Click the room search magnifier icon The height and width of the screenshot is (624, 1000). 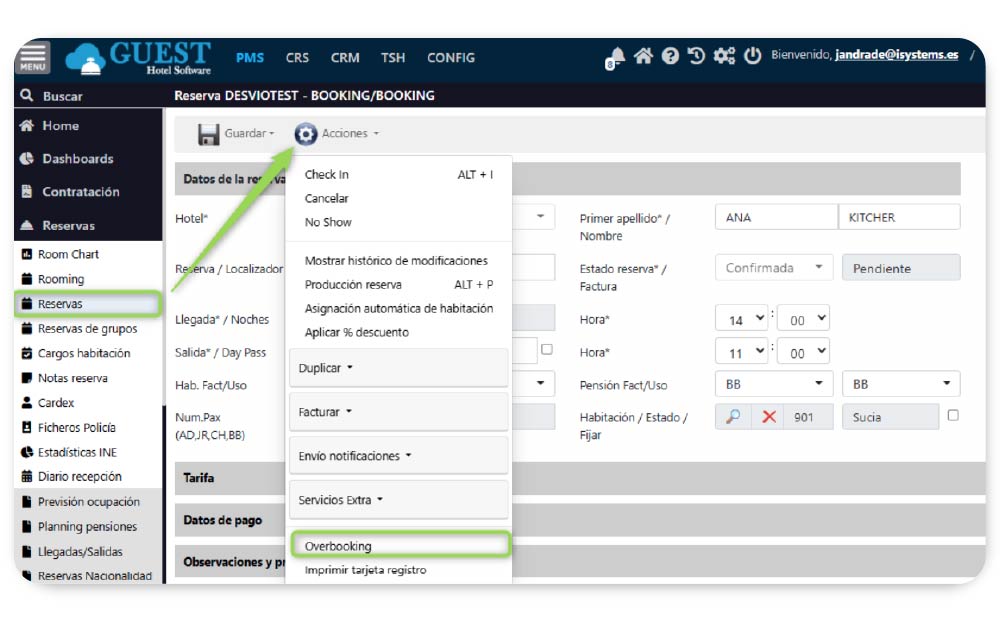[x=733, y=417]
